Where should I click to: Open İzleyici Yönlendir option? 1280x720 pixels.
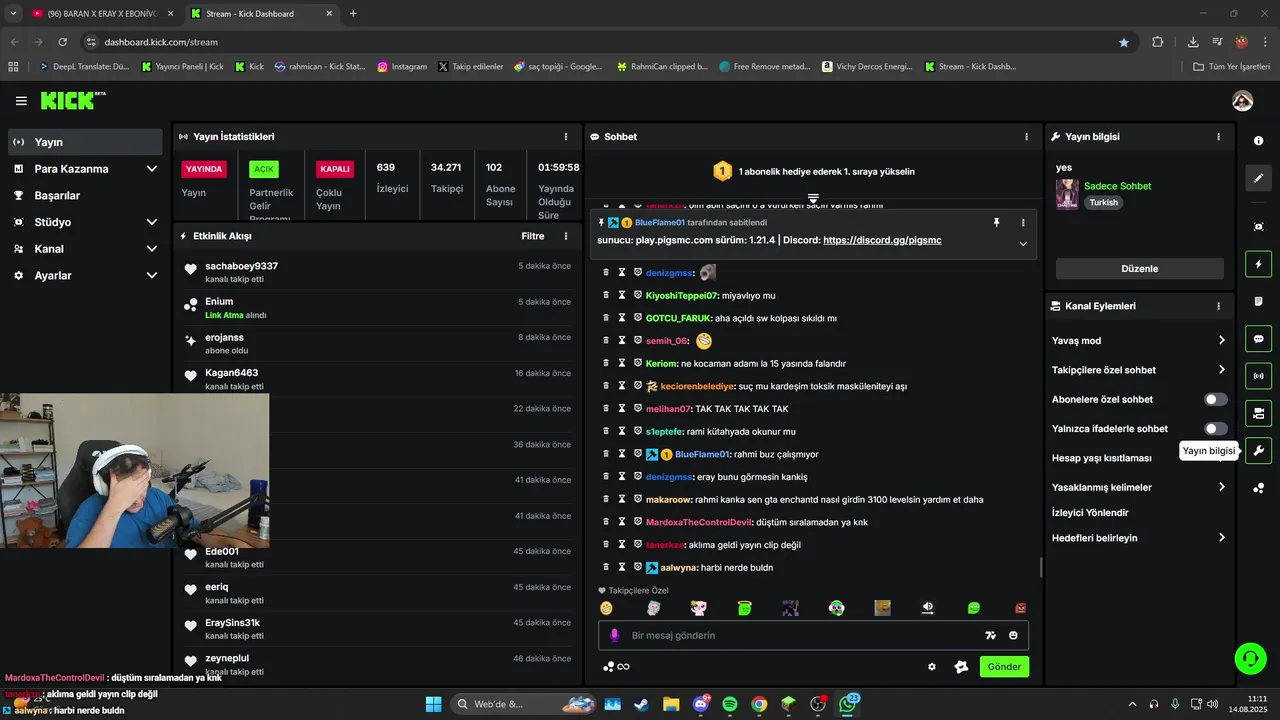[x=1090, y=513]
